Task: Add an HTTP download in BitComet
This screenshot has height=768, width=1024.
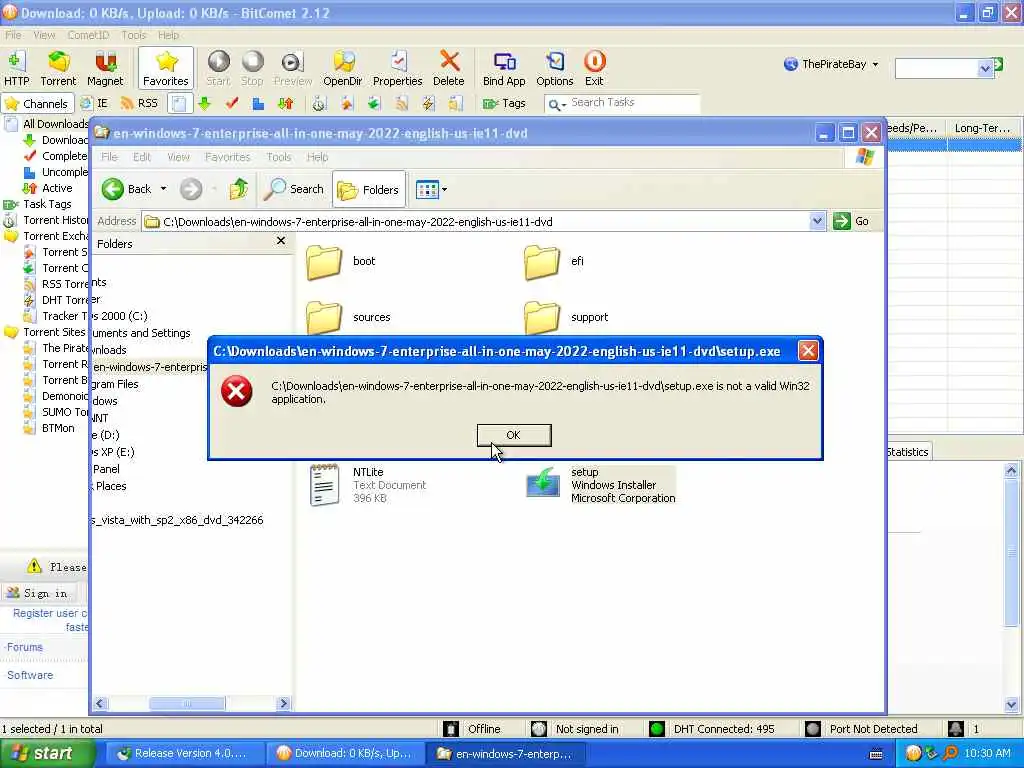Action: pos(17,69)
